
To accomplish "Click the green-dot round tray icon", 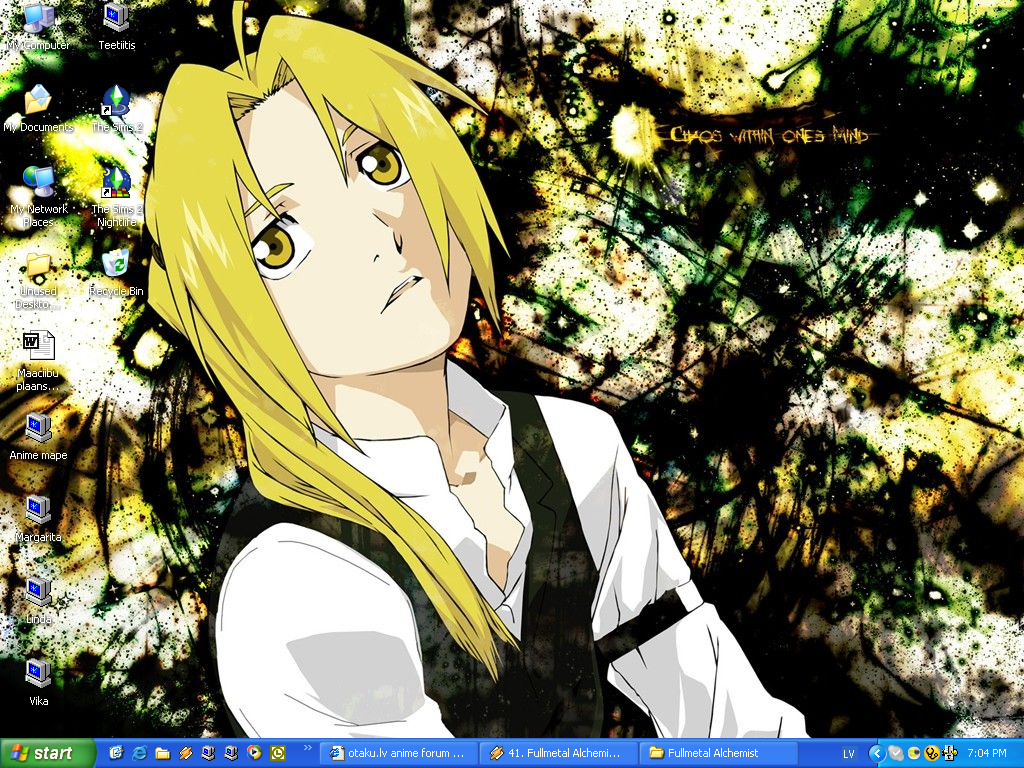I will tap(914, 754).
